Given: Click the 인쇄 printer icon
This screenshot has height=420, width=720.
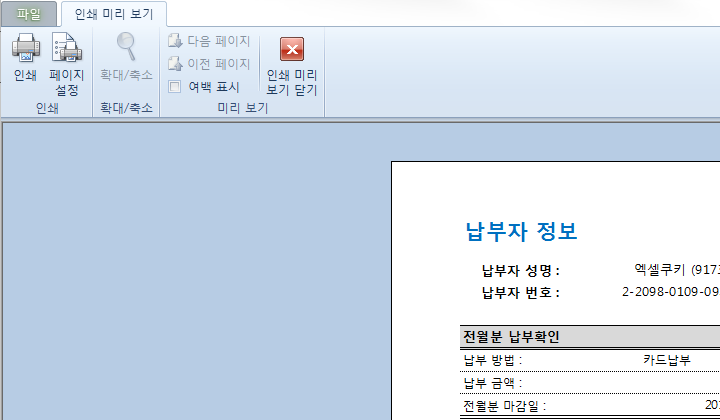Looking at the screenshot, I should (26, 48).
